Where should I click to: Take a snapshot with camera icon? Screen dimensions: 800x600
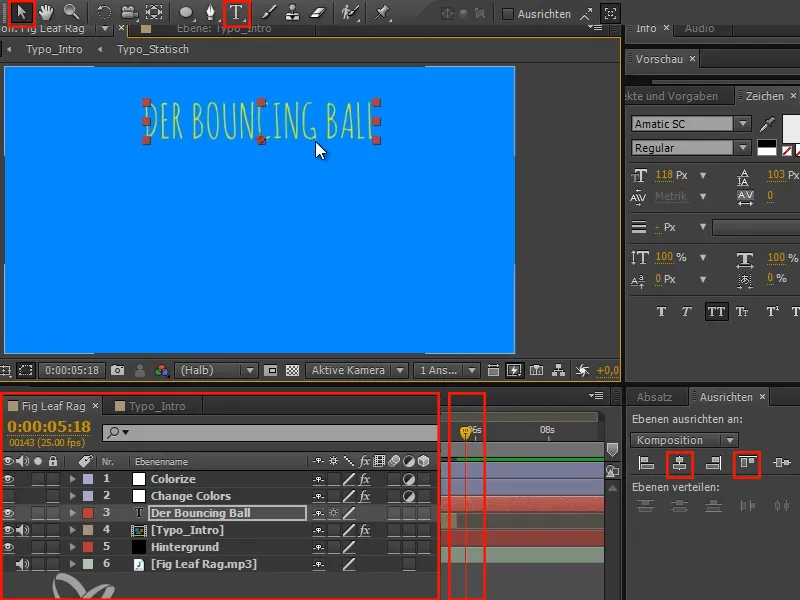[x=117, y=370]
